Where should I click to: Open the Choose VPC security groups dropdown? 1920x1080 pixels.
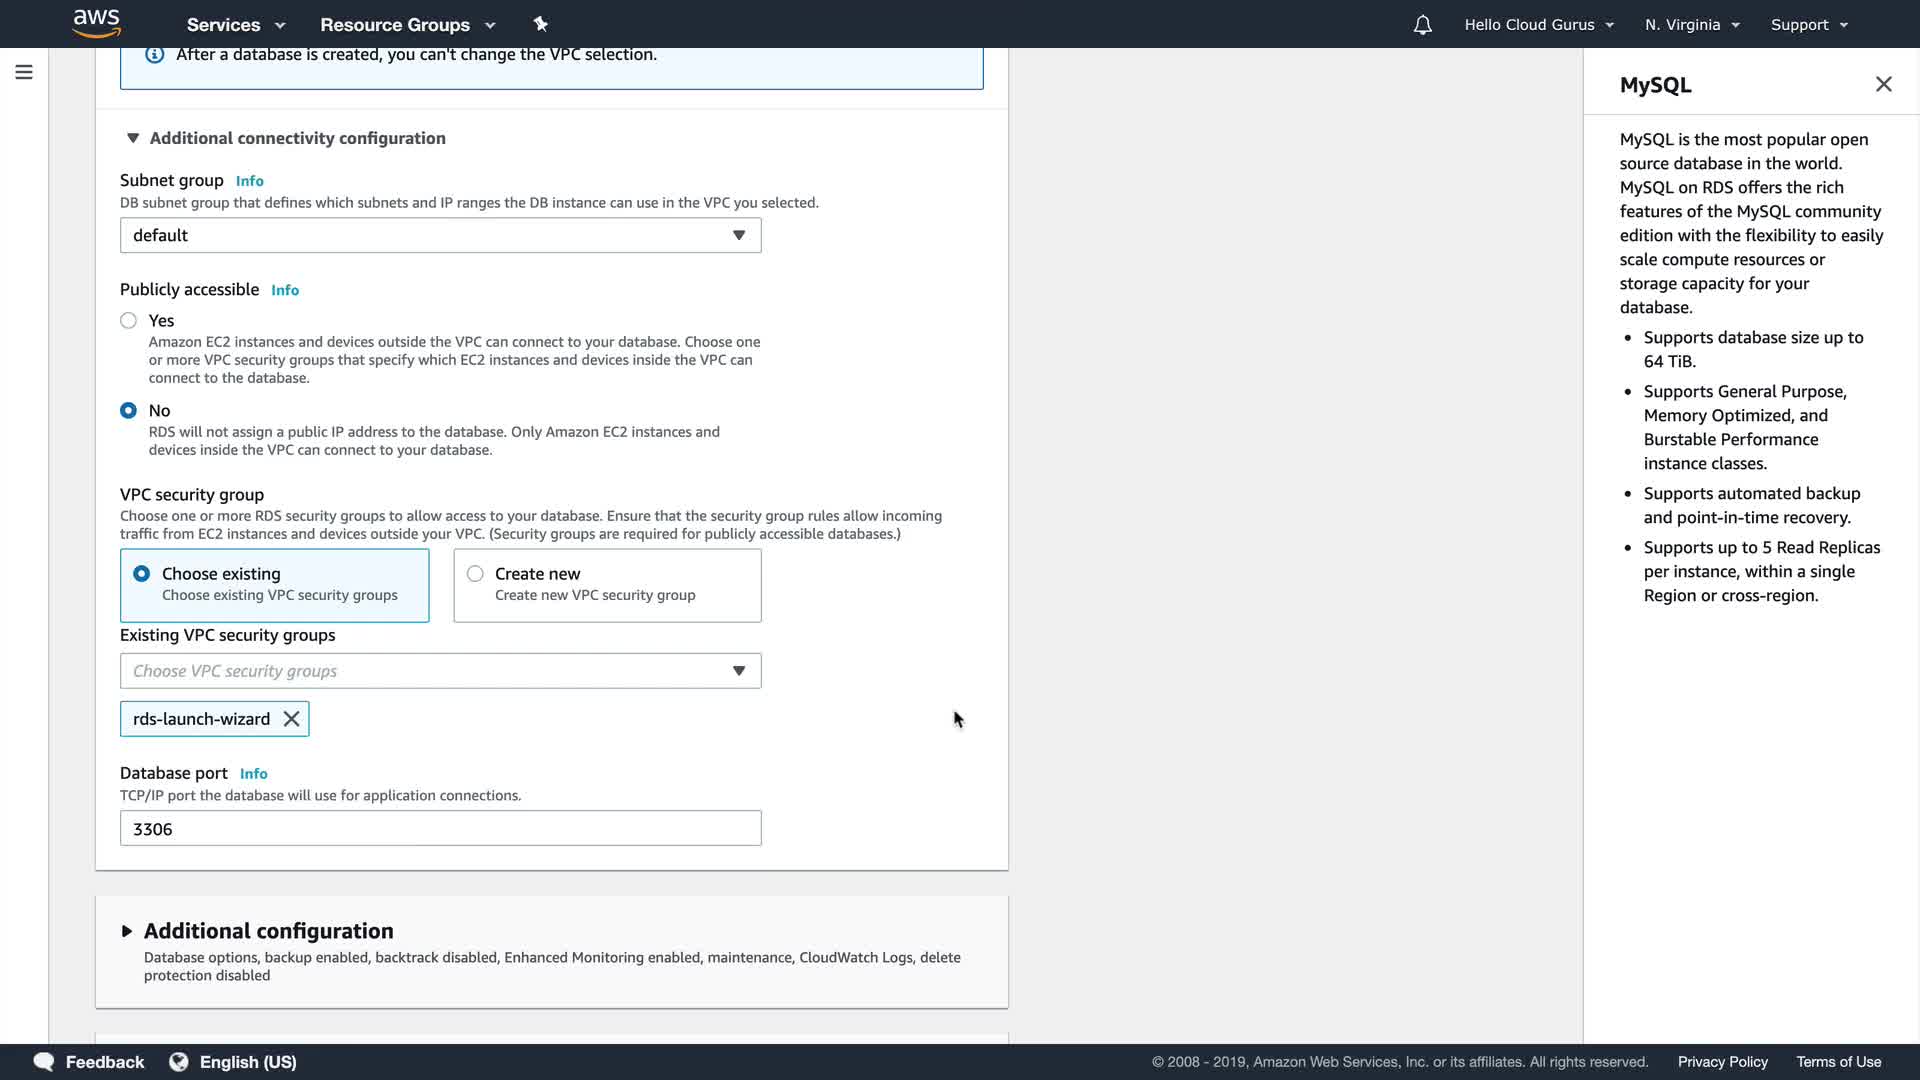(x=440, y=671)
